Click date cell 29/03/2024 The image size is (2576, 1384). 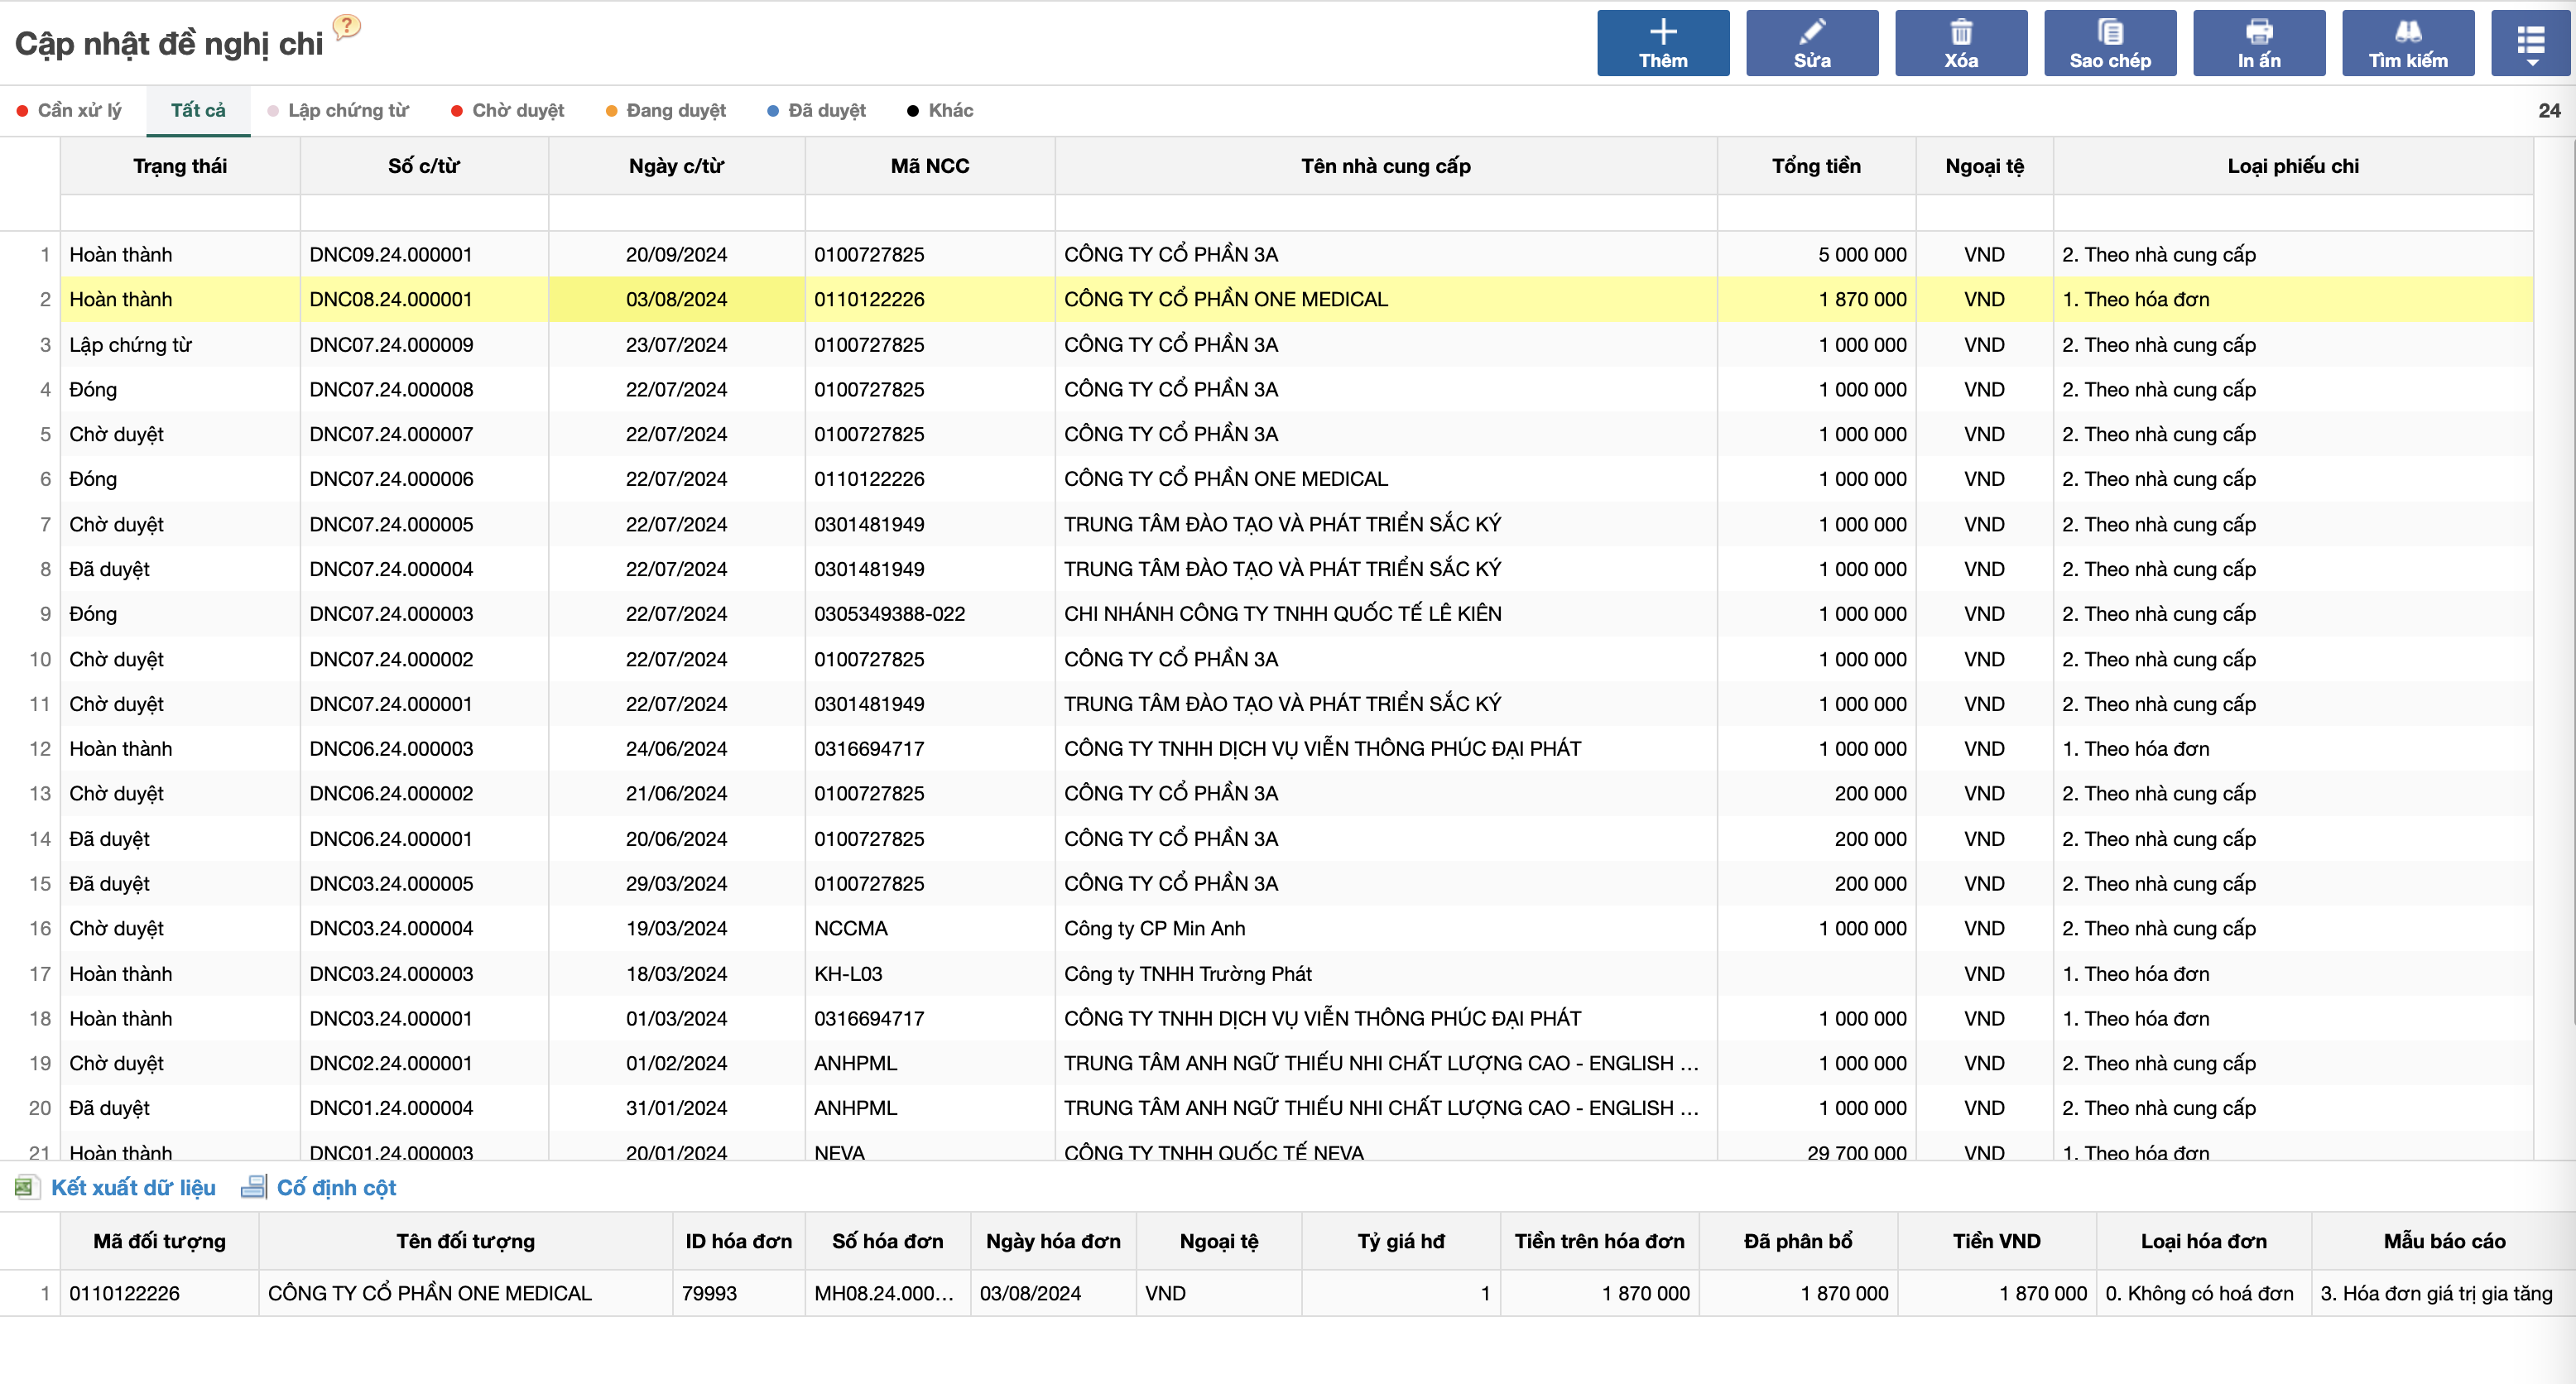677,884
